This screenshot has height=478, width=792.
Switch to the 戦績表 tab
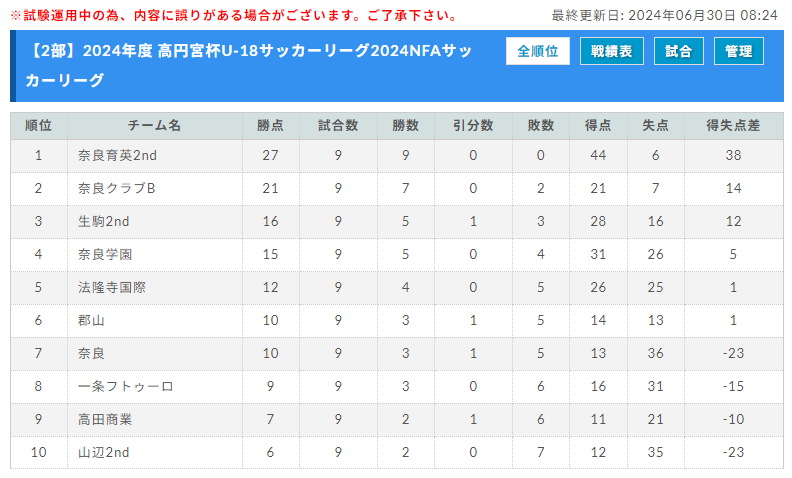tap(612, 51)
